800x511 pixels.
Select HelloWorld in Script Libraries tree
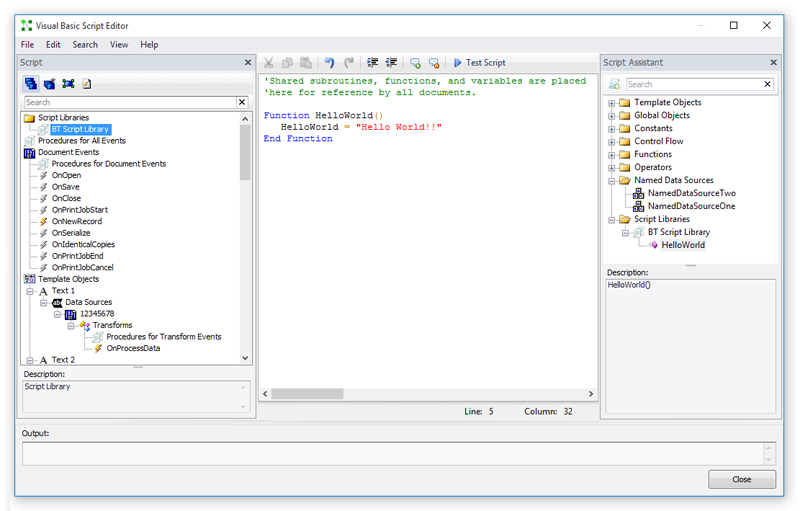pyautogui.click(x=682, y=245)
